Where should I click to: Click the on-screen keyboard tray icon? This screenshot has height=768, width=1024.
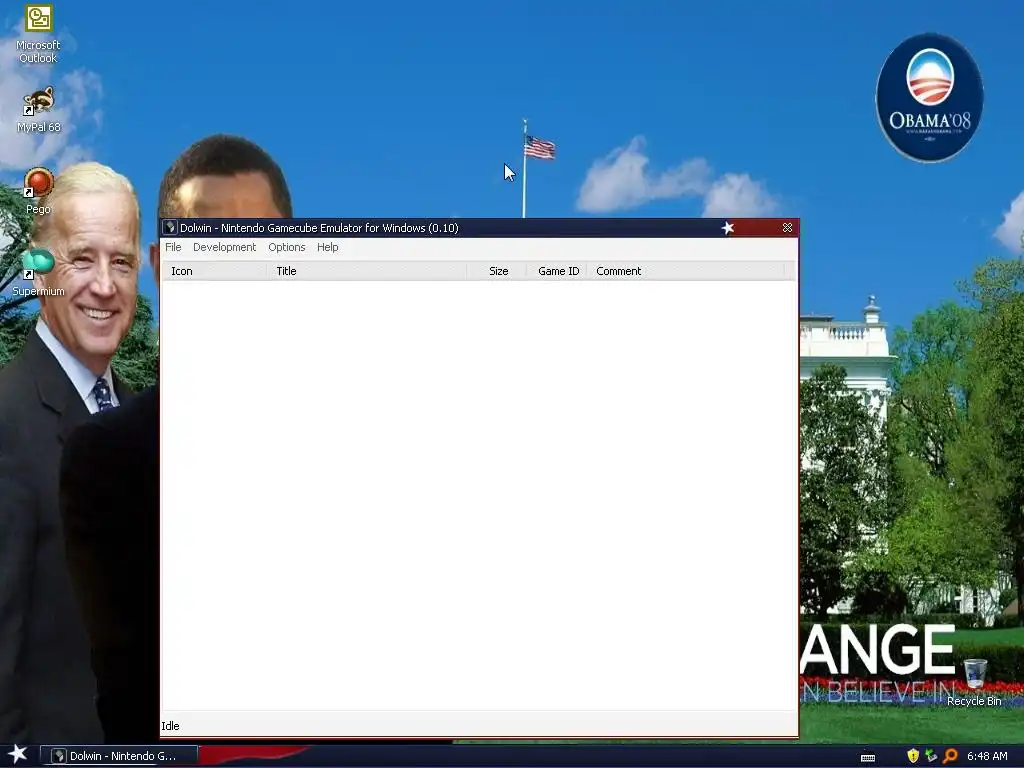(868, 757)
